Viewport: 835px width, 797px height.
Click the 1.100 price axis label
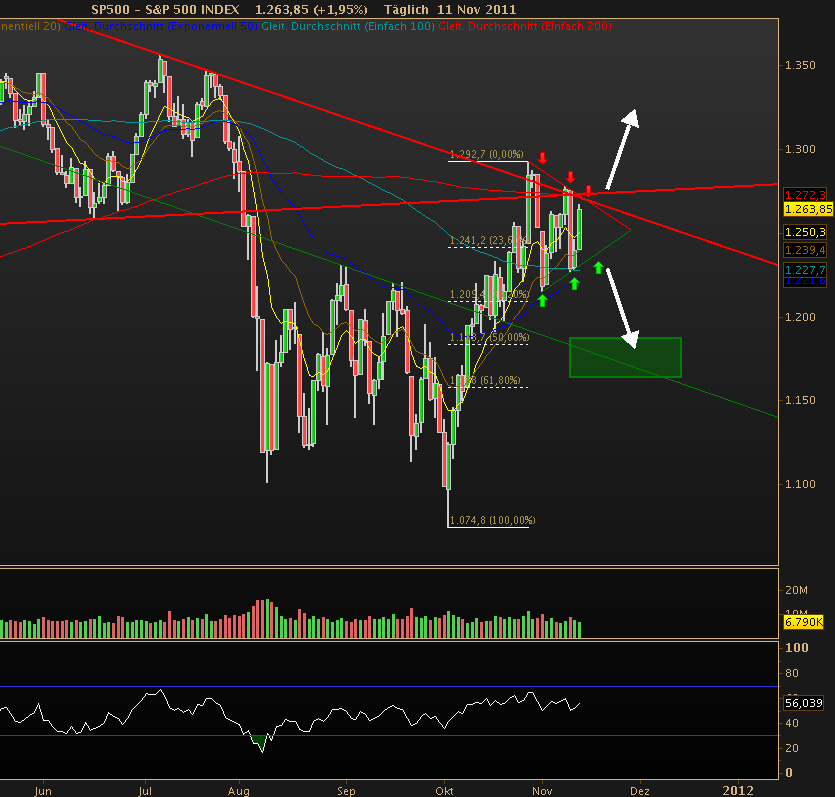(800, 484)
